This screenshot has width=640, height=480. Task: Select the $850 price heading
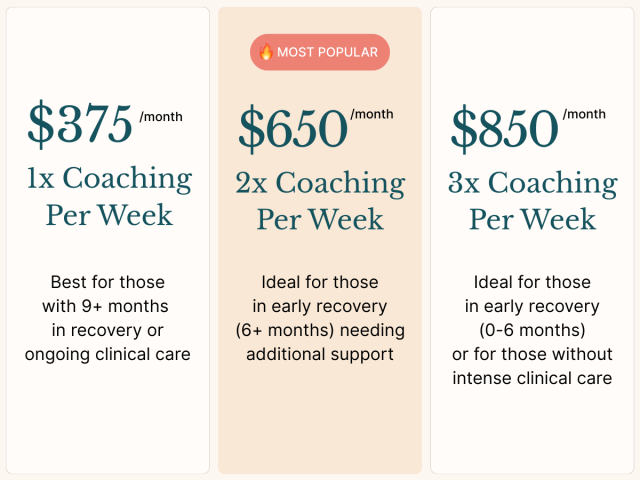504,128
